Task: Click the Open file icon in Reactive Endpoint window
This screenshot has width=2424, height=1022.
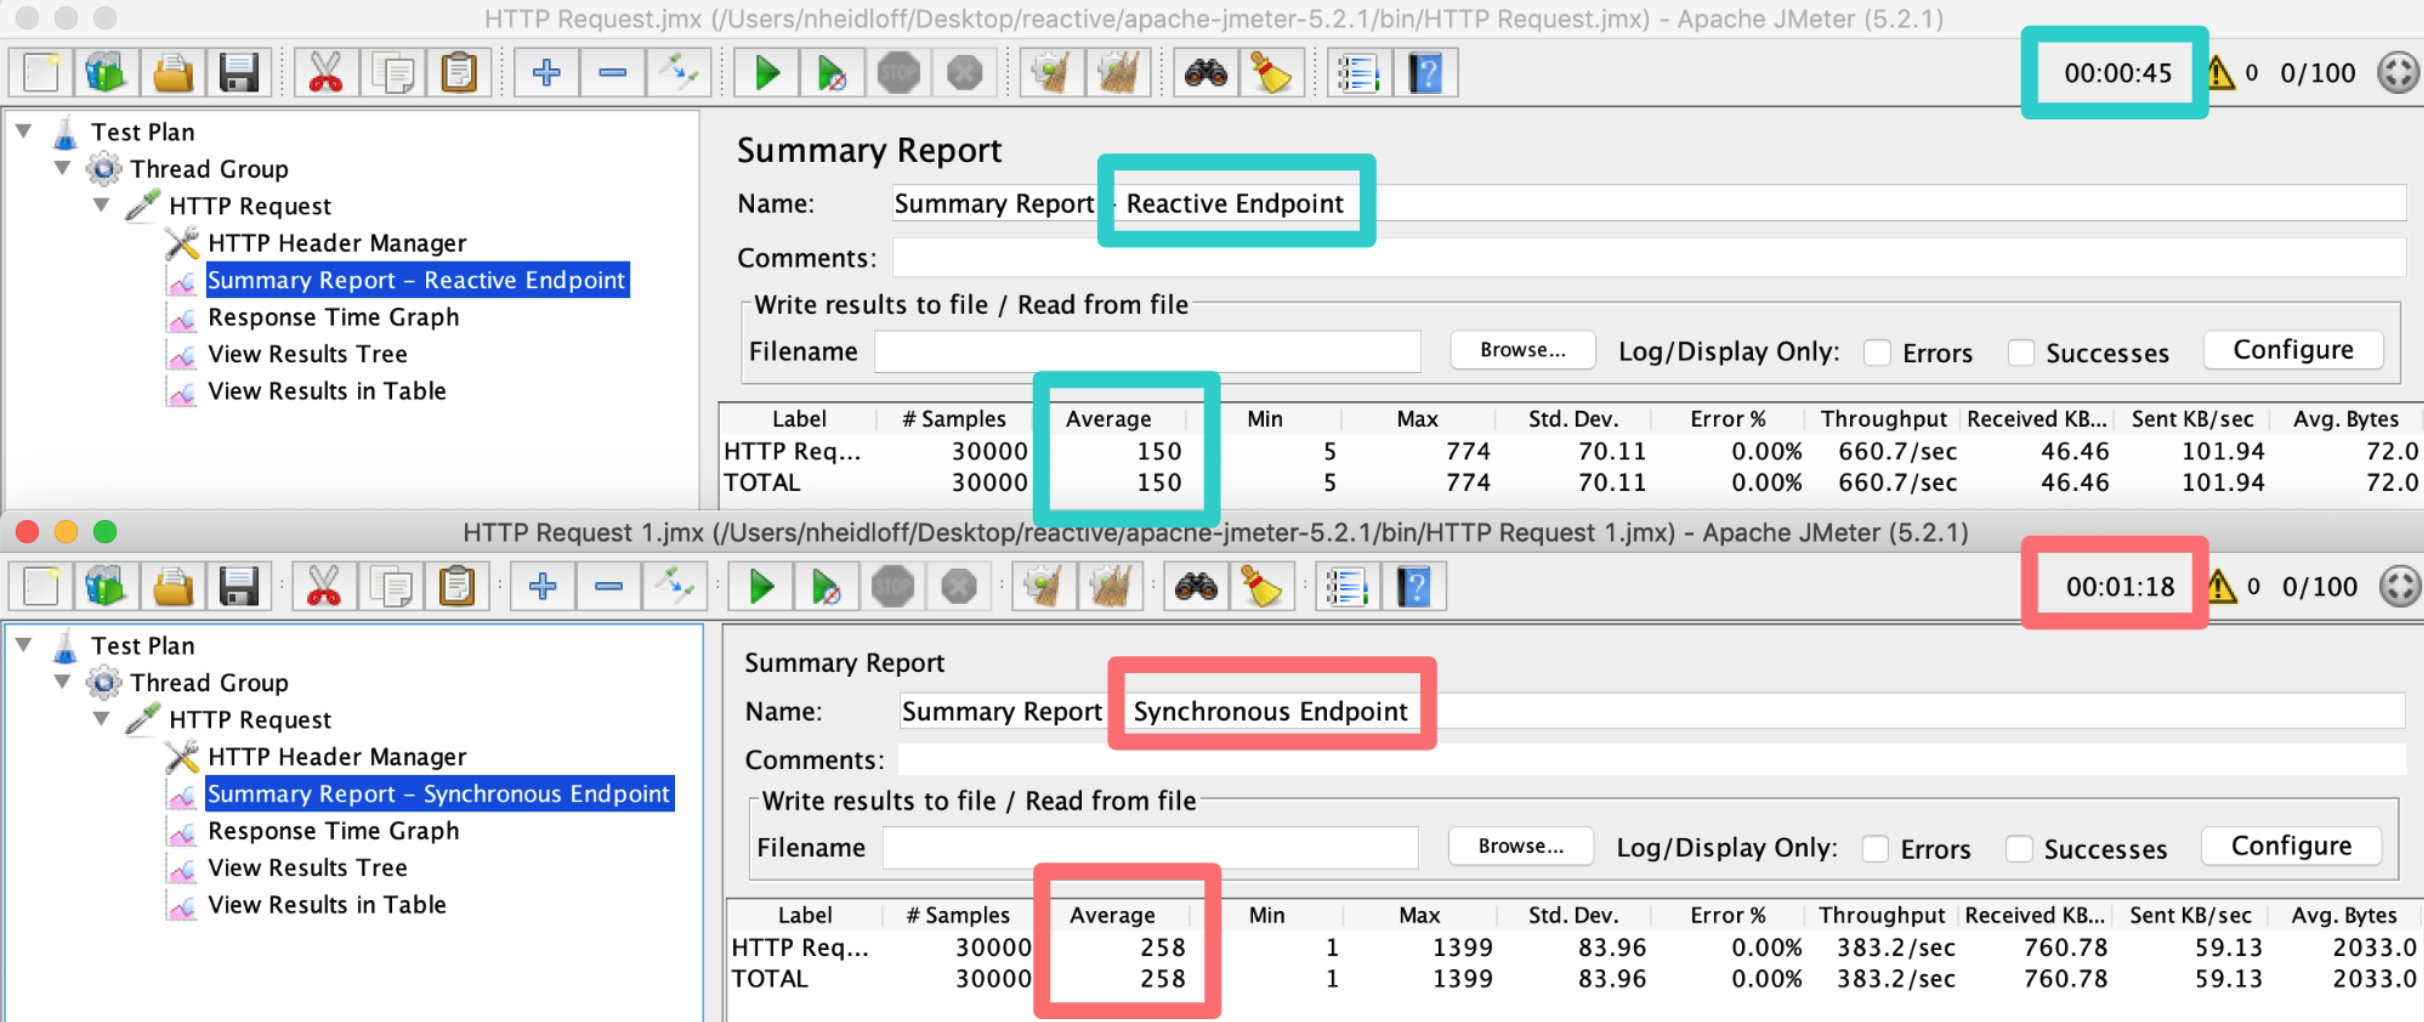Action: (x=173, y=73)
